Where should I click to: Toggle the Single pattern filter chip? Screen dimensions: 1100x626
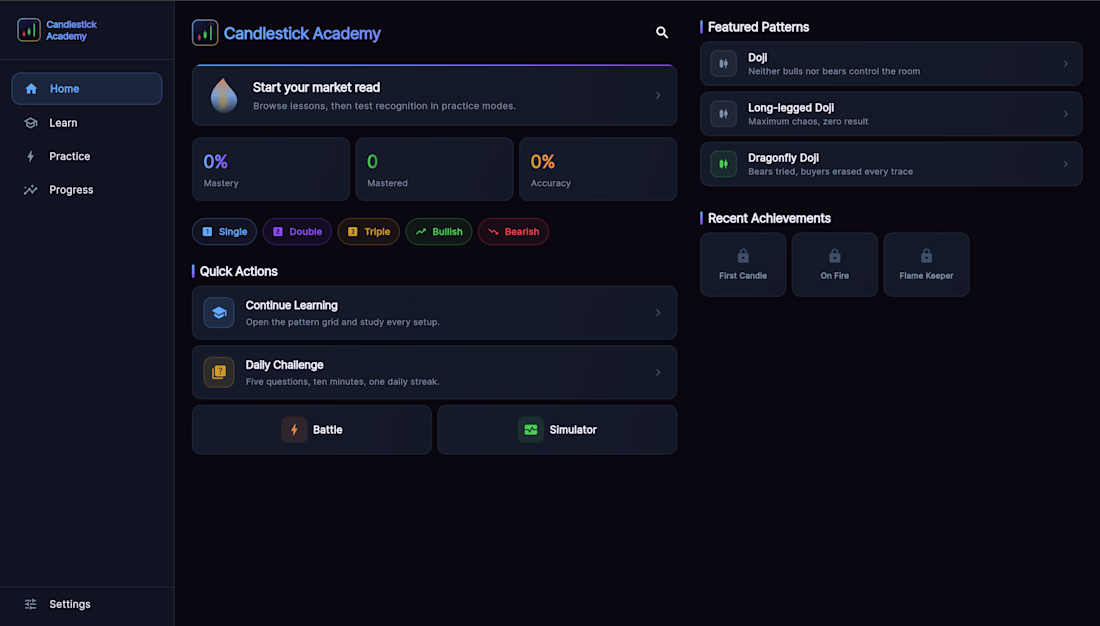click(x=224, y=232)
